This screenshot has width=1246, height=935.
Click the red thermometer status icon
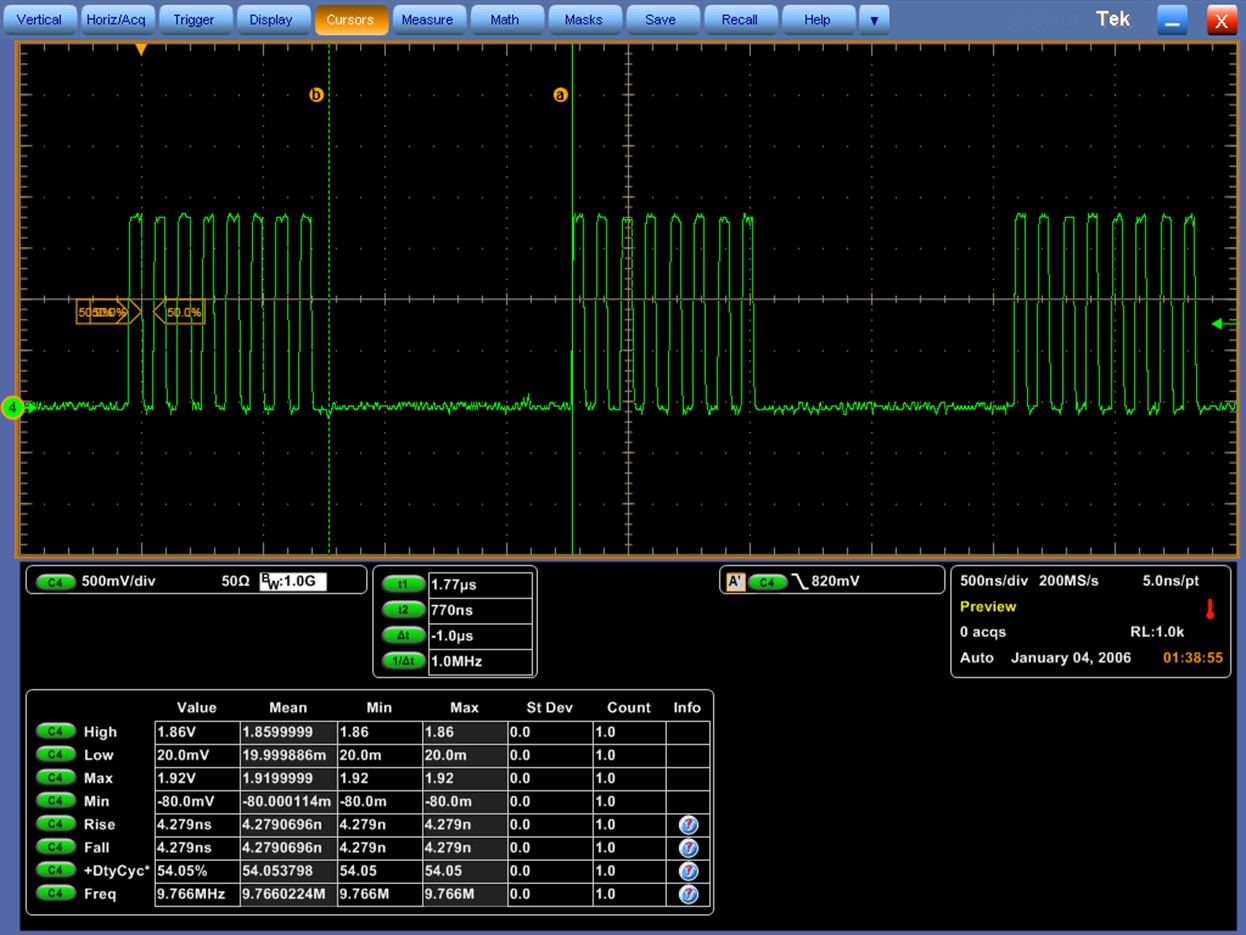pos(1210,609)
